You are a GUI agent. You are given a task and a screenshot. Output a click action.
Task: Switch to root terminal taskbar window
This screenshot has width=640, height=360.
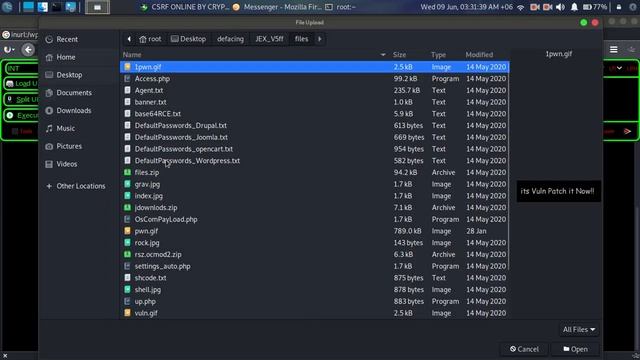pyautogui.click(x=341, y=7)
